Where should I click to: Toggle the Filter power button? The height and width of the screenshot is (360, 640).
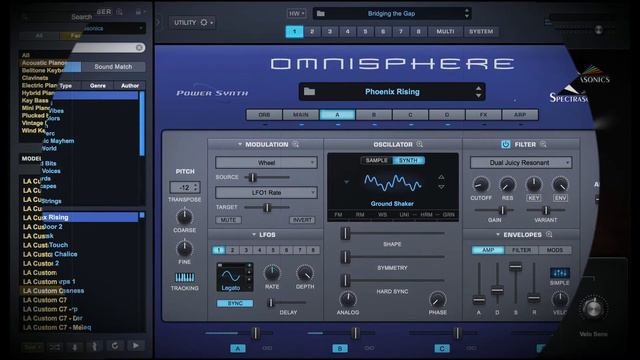pyautogui.click(x=506, y=144)
